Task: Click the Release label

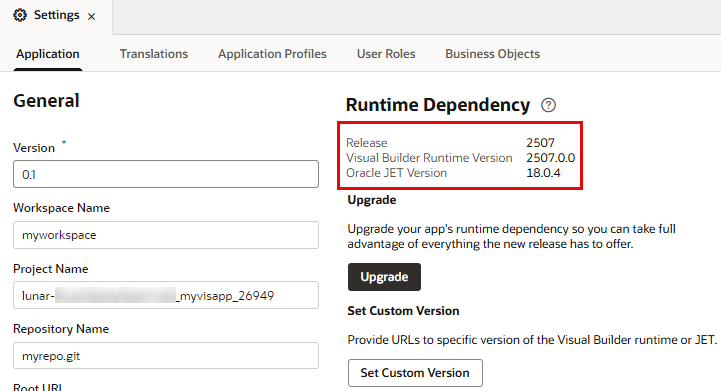Action: point(366,143)
